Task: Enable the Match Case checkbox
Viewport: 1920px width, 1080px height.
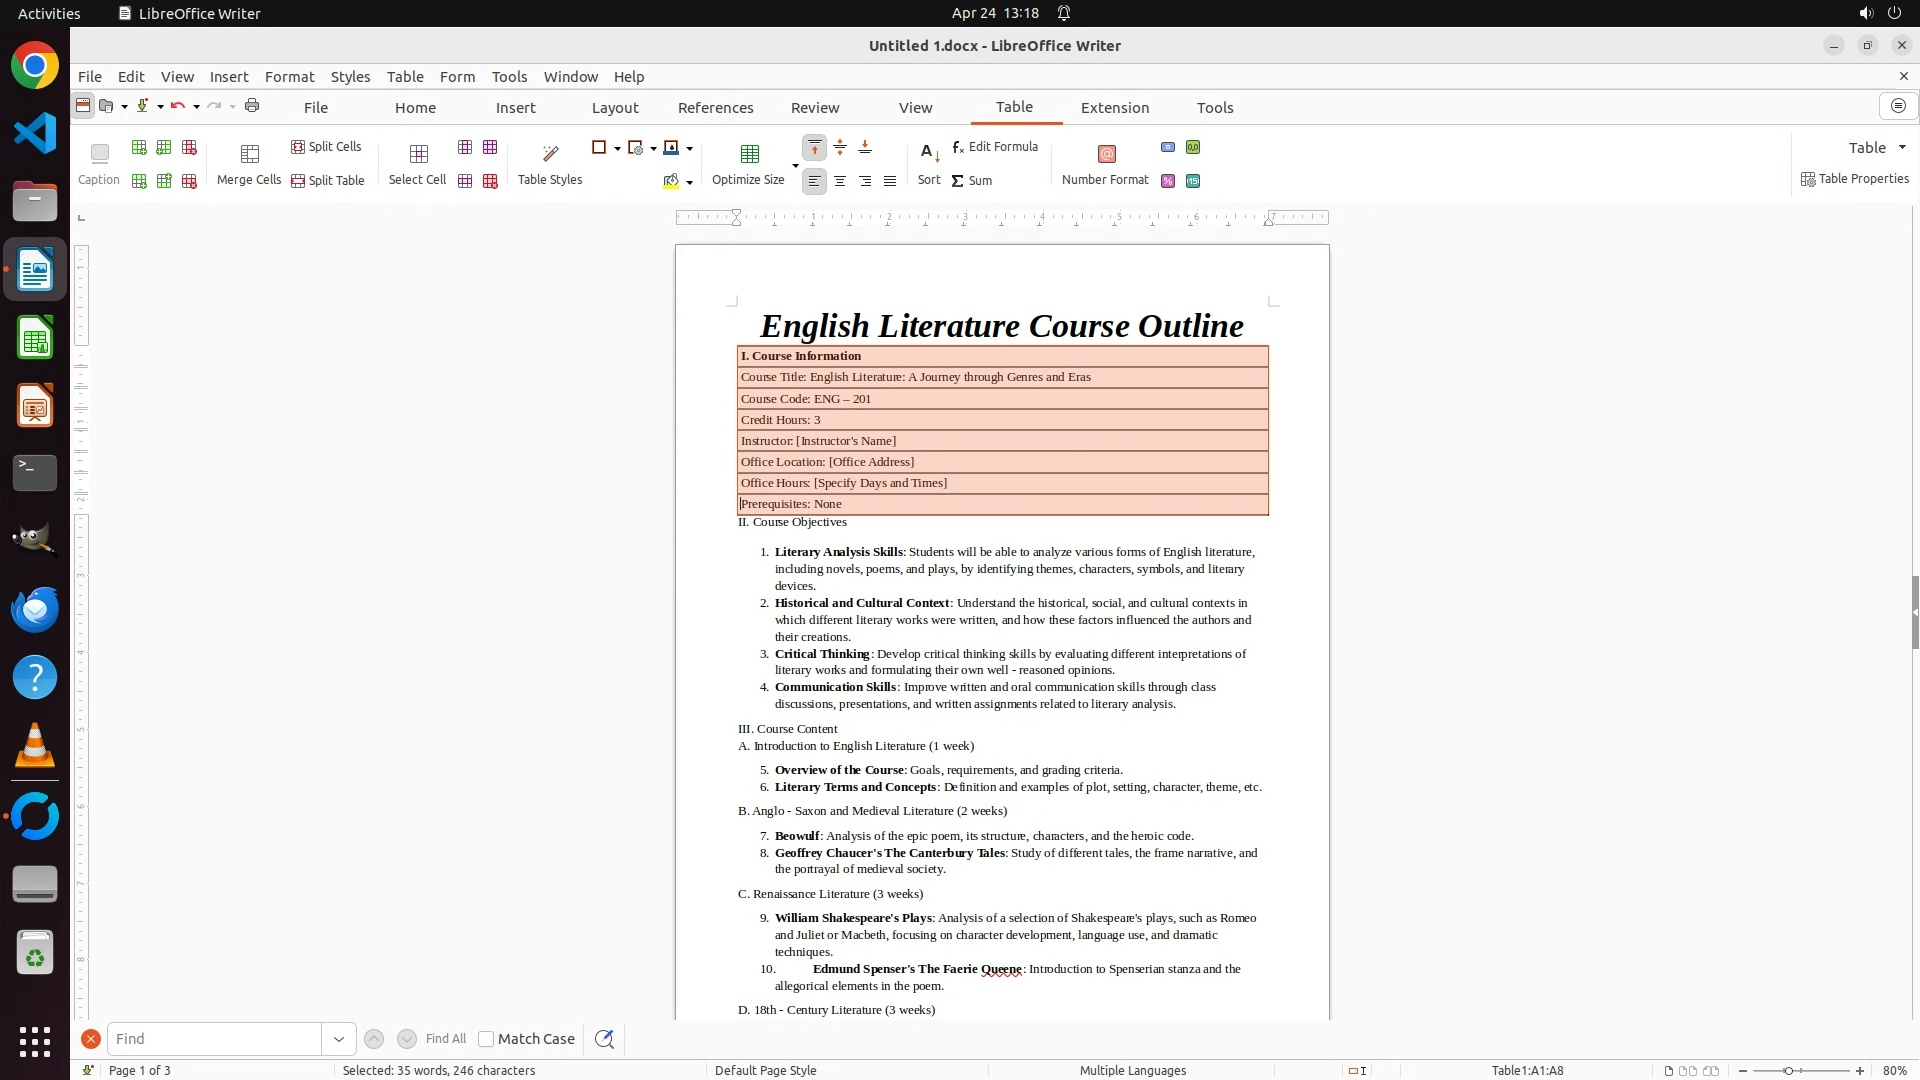Action: tap(486, 1039)
